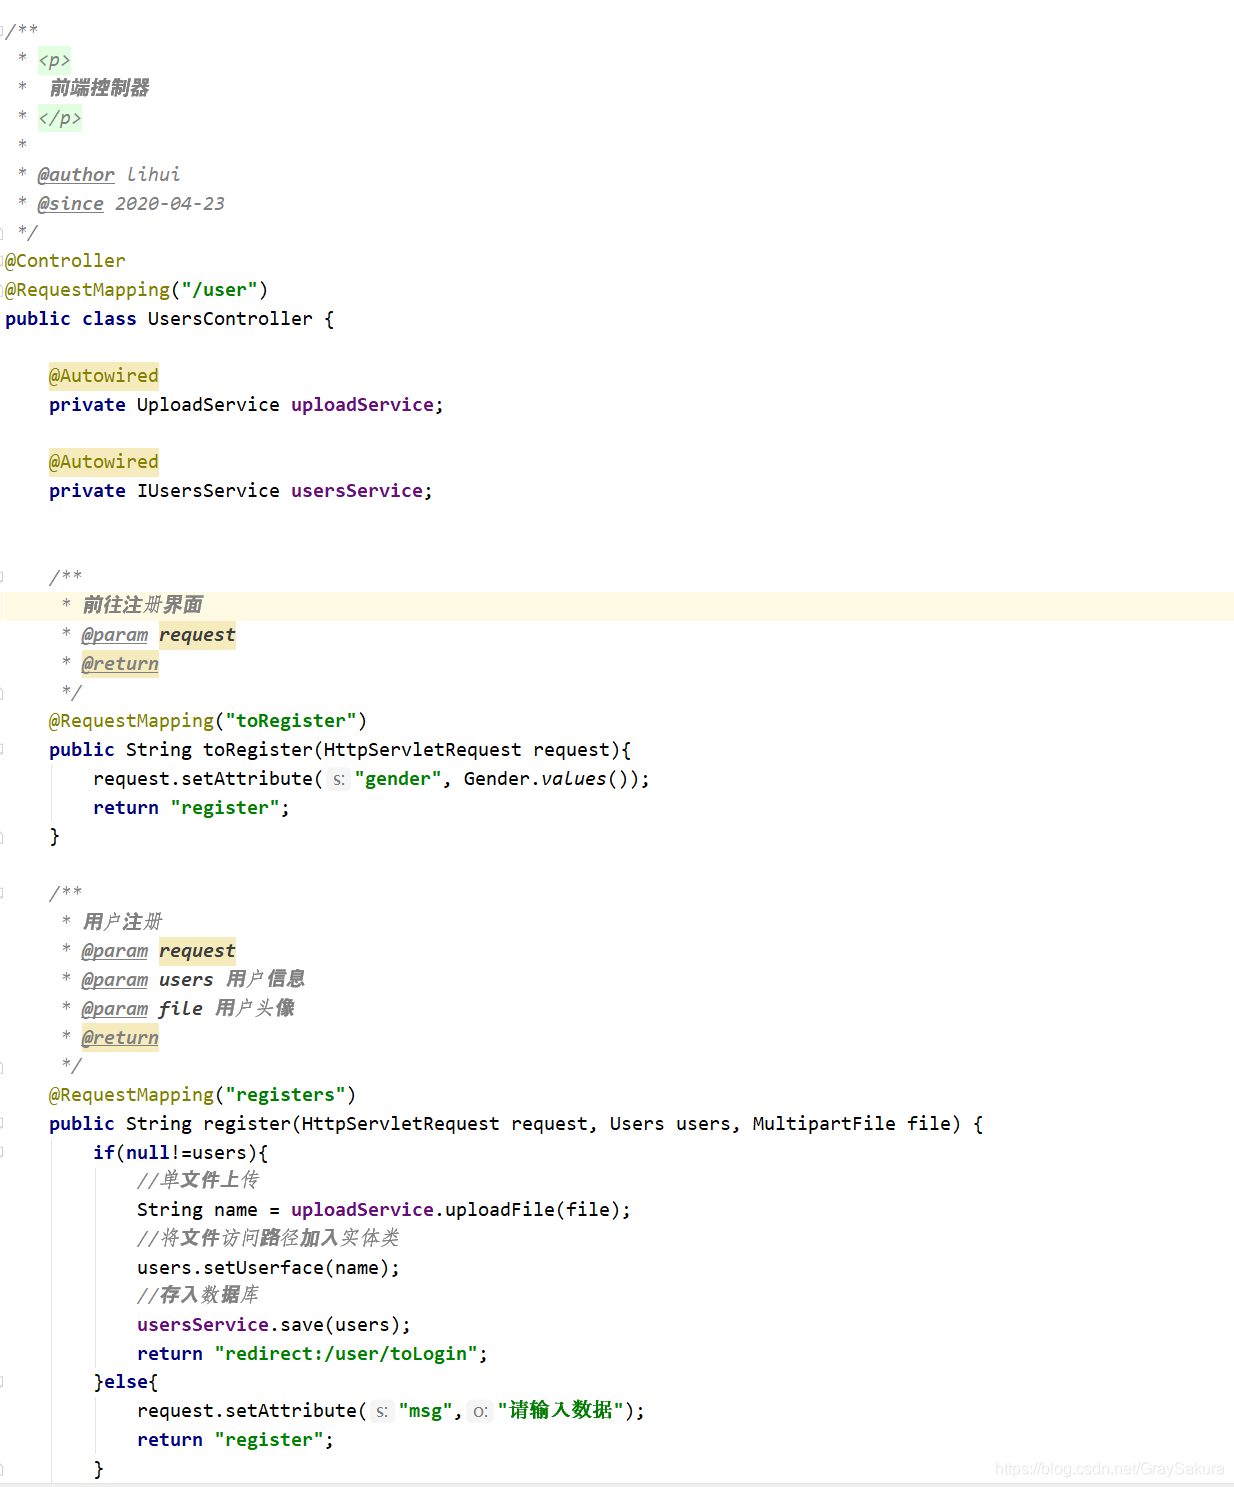Click the opening <p> tag in class comment
Viewport: 1234px width, 1487px height.
click(54, 60)
